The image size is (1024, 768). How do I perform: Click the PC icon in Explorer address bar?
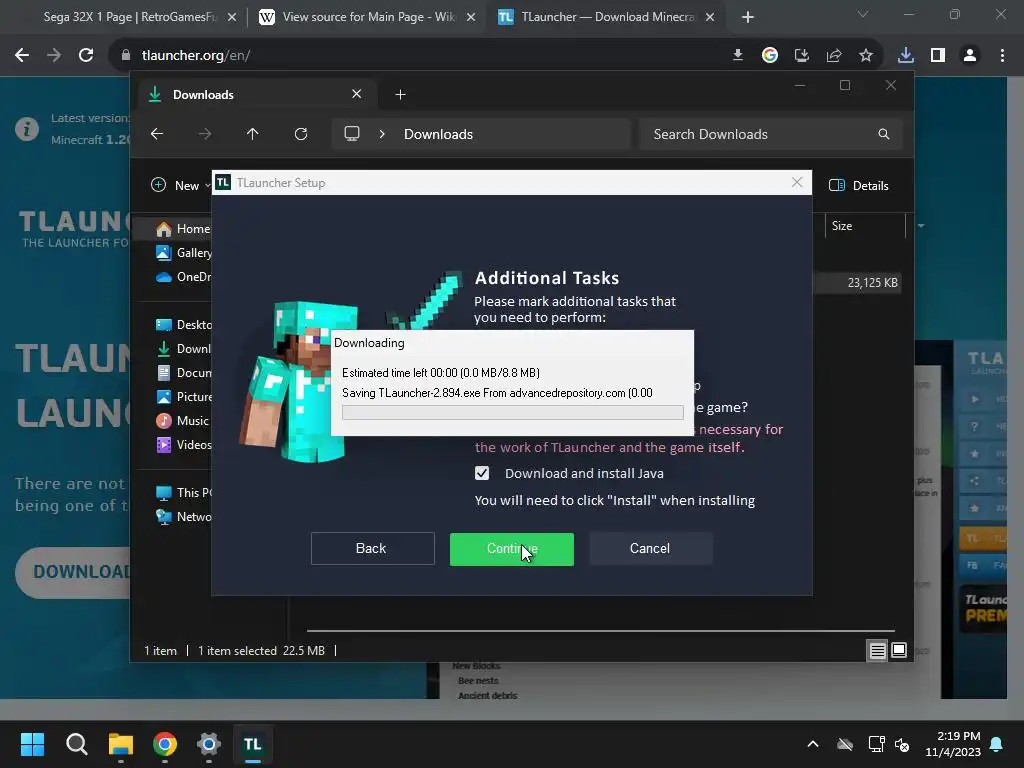tap(352, 134)
